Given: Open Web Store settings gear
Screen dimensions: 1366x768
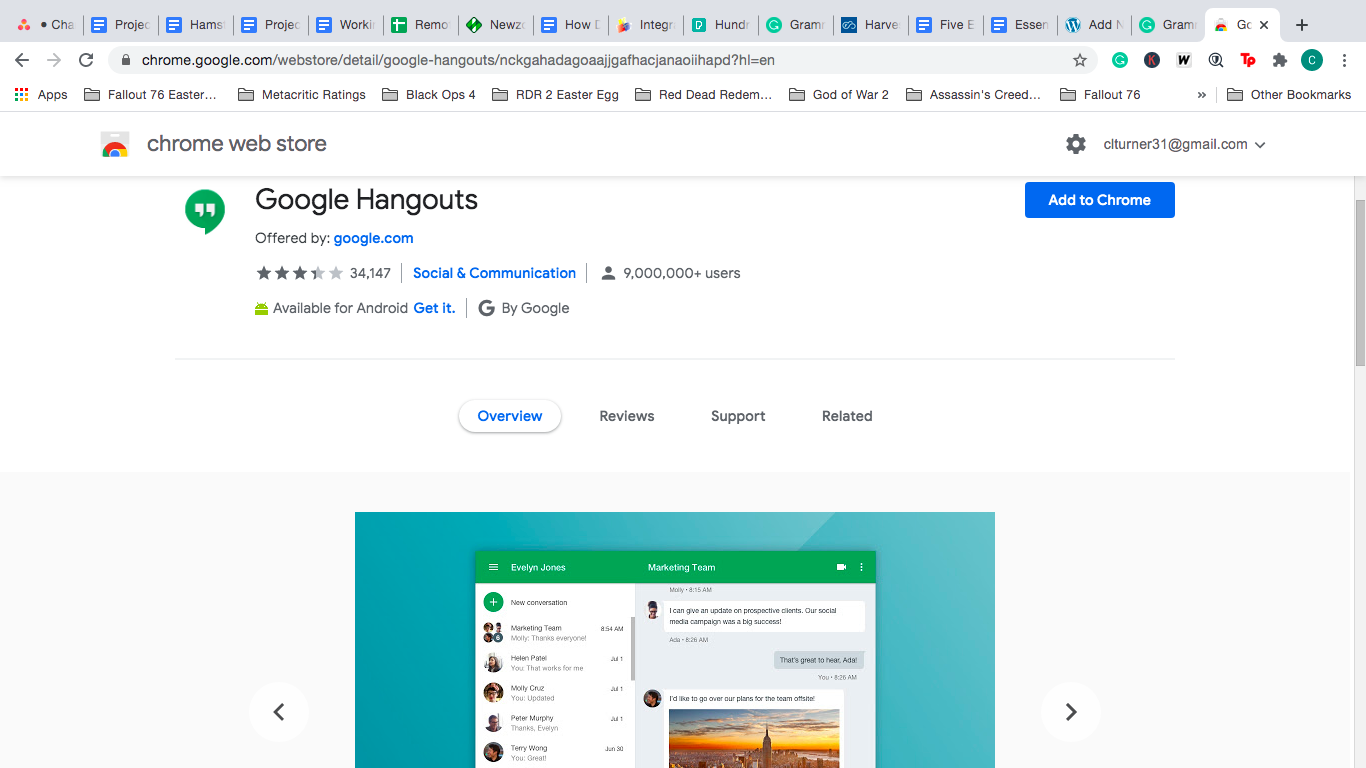Looking at the screenshot, I should [1076, 144].
